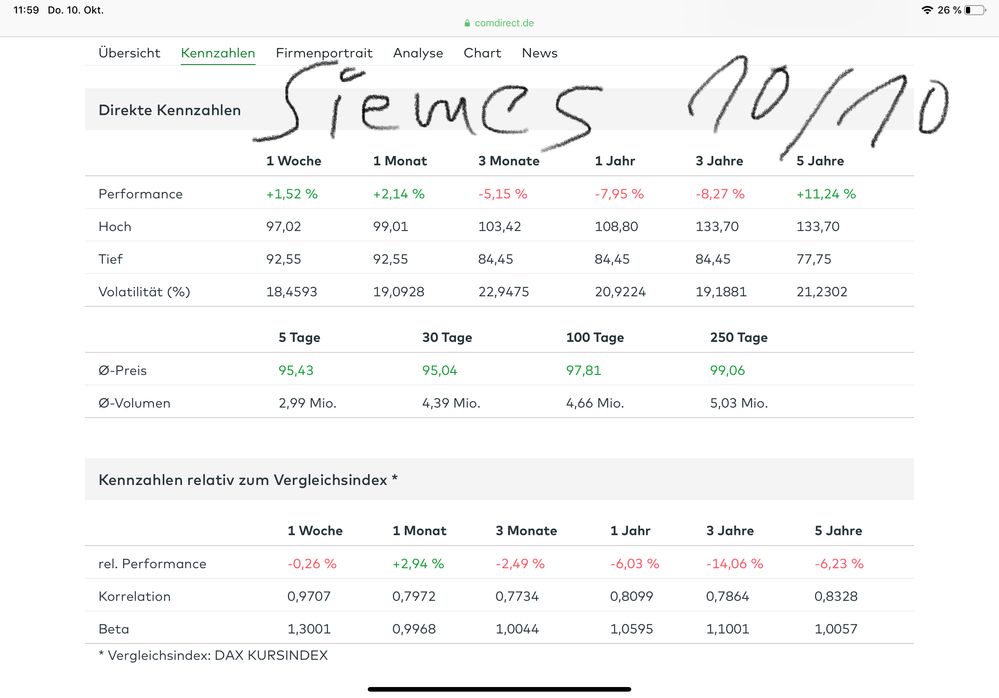Tap the comdirect.de address in URL bar
This screenshot has height=698, width=999.
tap(505, 23)
